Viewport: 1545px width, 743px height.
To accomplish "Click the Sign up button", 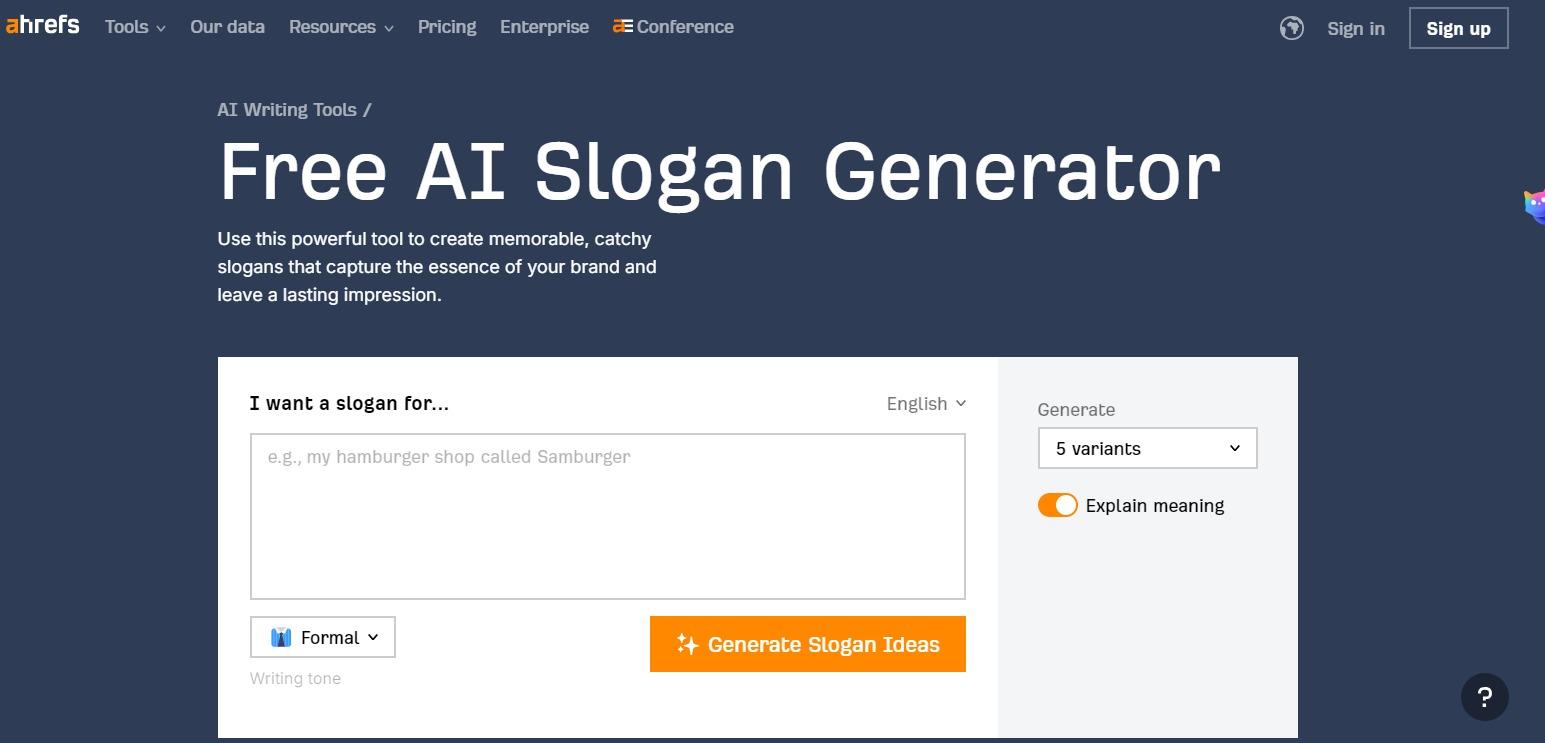I will 1458,28.
